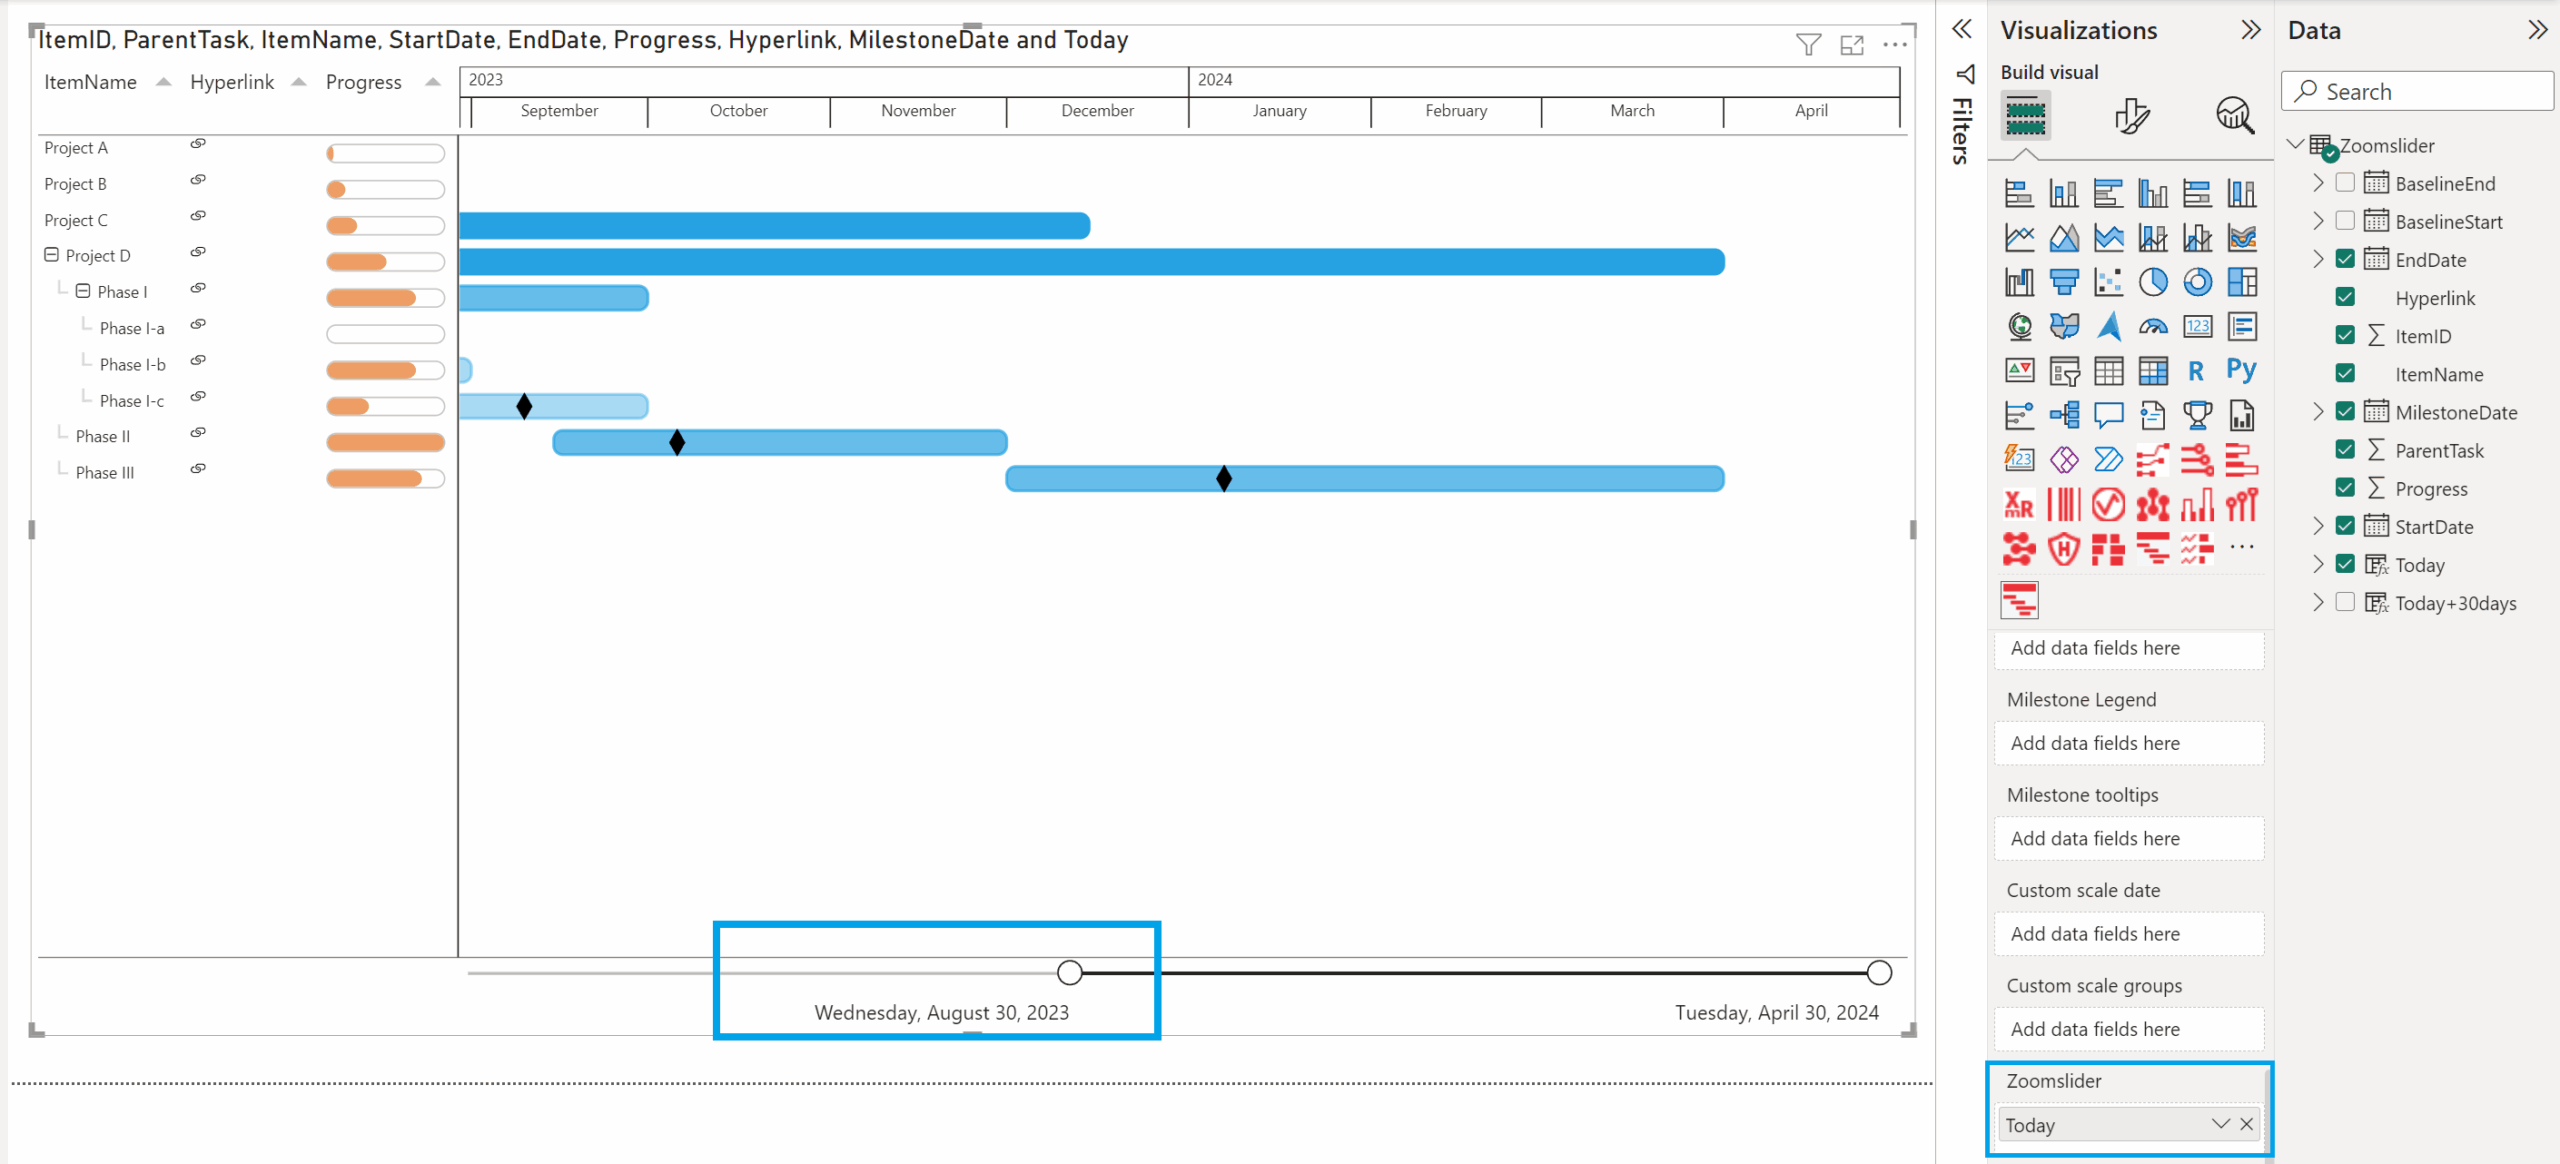Image resolution: width=2560 pixels, height=1164 pixels.
Task: Enable the BaselineEnd field checkbox
Action: (x=2345, y=182)
